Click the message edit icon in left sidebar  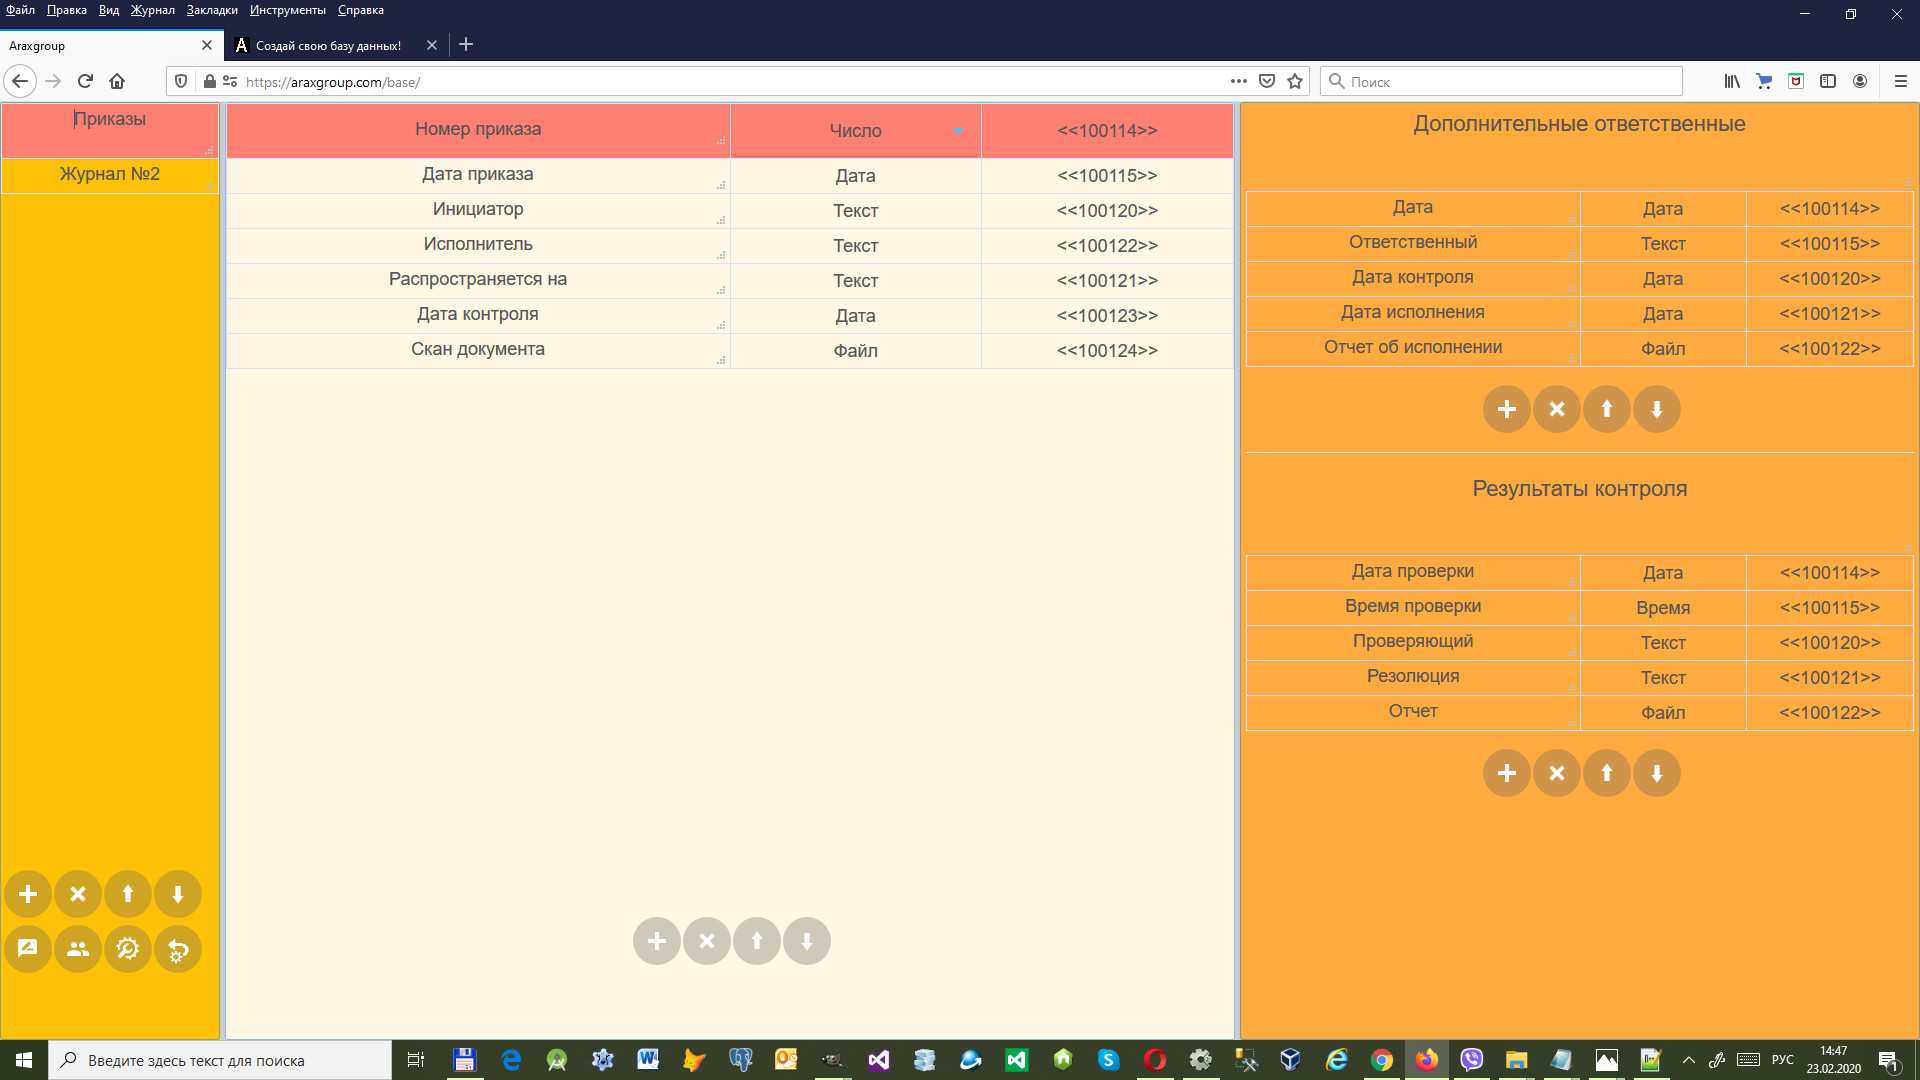(x=28, y=949)
